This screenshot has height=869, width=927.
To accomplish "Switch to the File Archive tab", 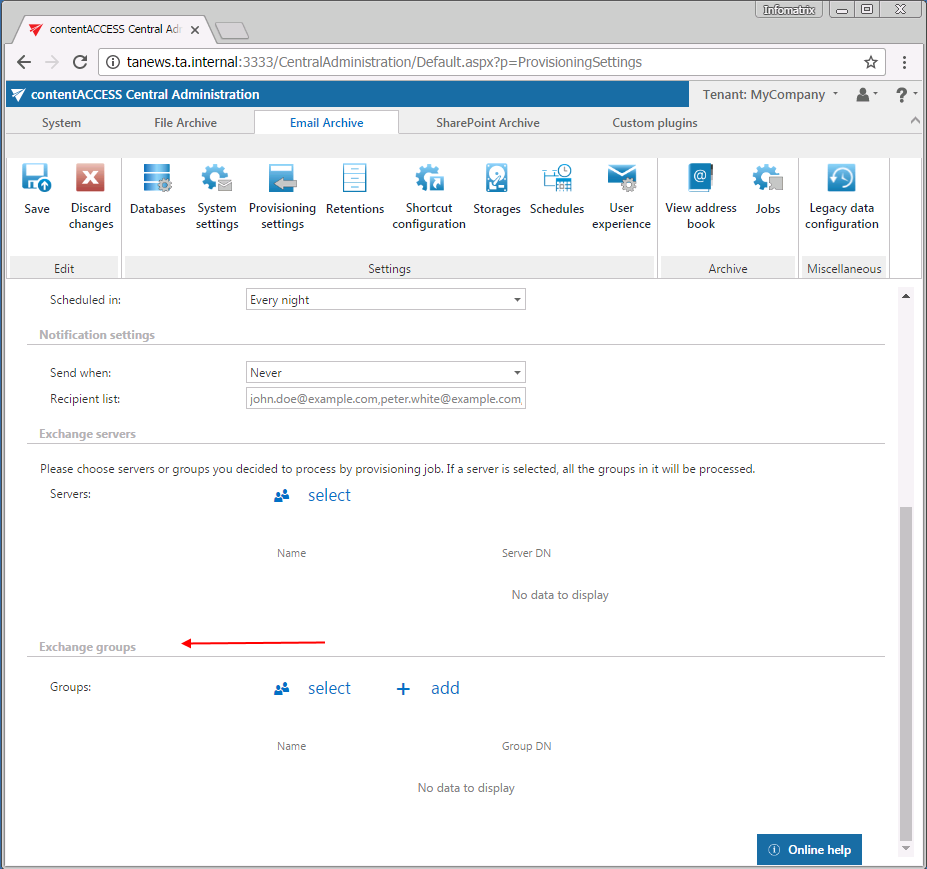I will 185,123.
